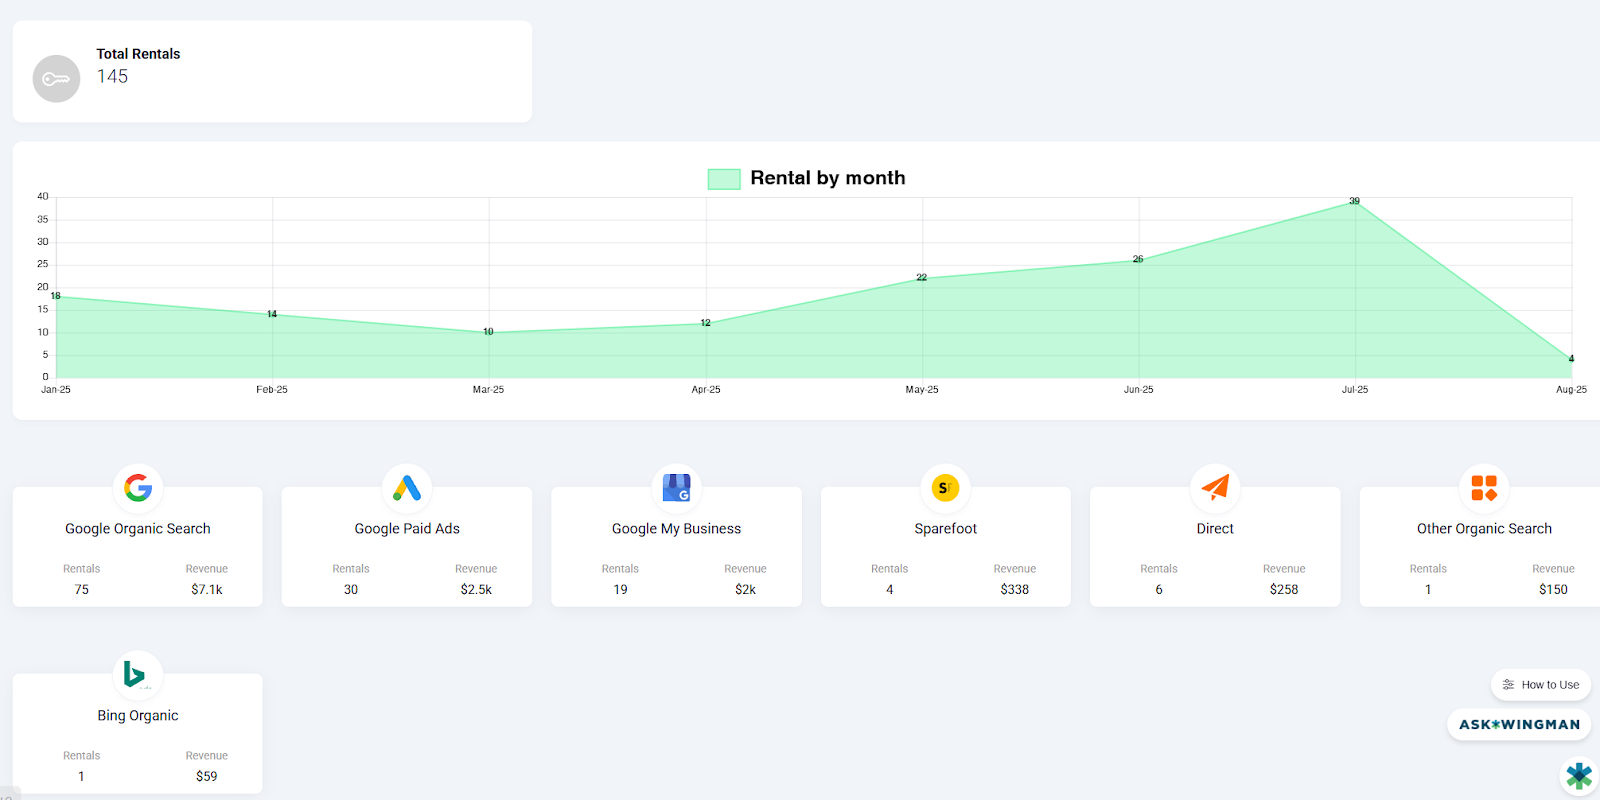Click the Google My Business storefront icon
Screen dimensions: 1600x800
tap(677, 488)
